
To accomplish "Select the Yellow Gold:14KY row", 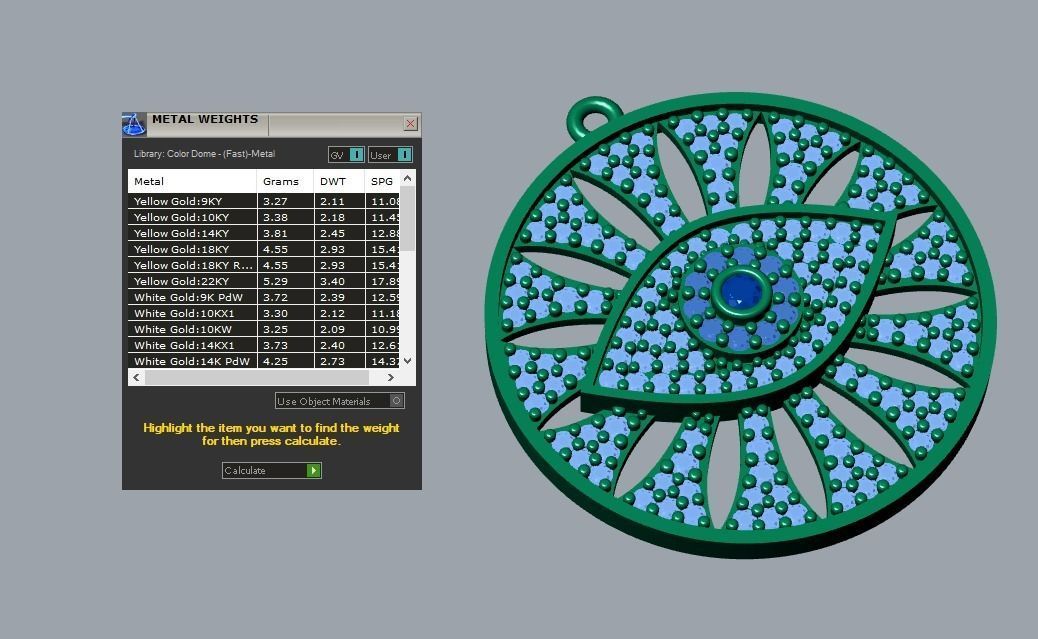I will click(x=263, y=233).
